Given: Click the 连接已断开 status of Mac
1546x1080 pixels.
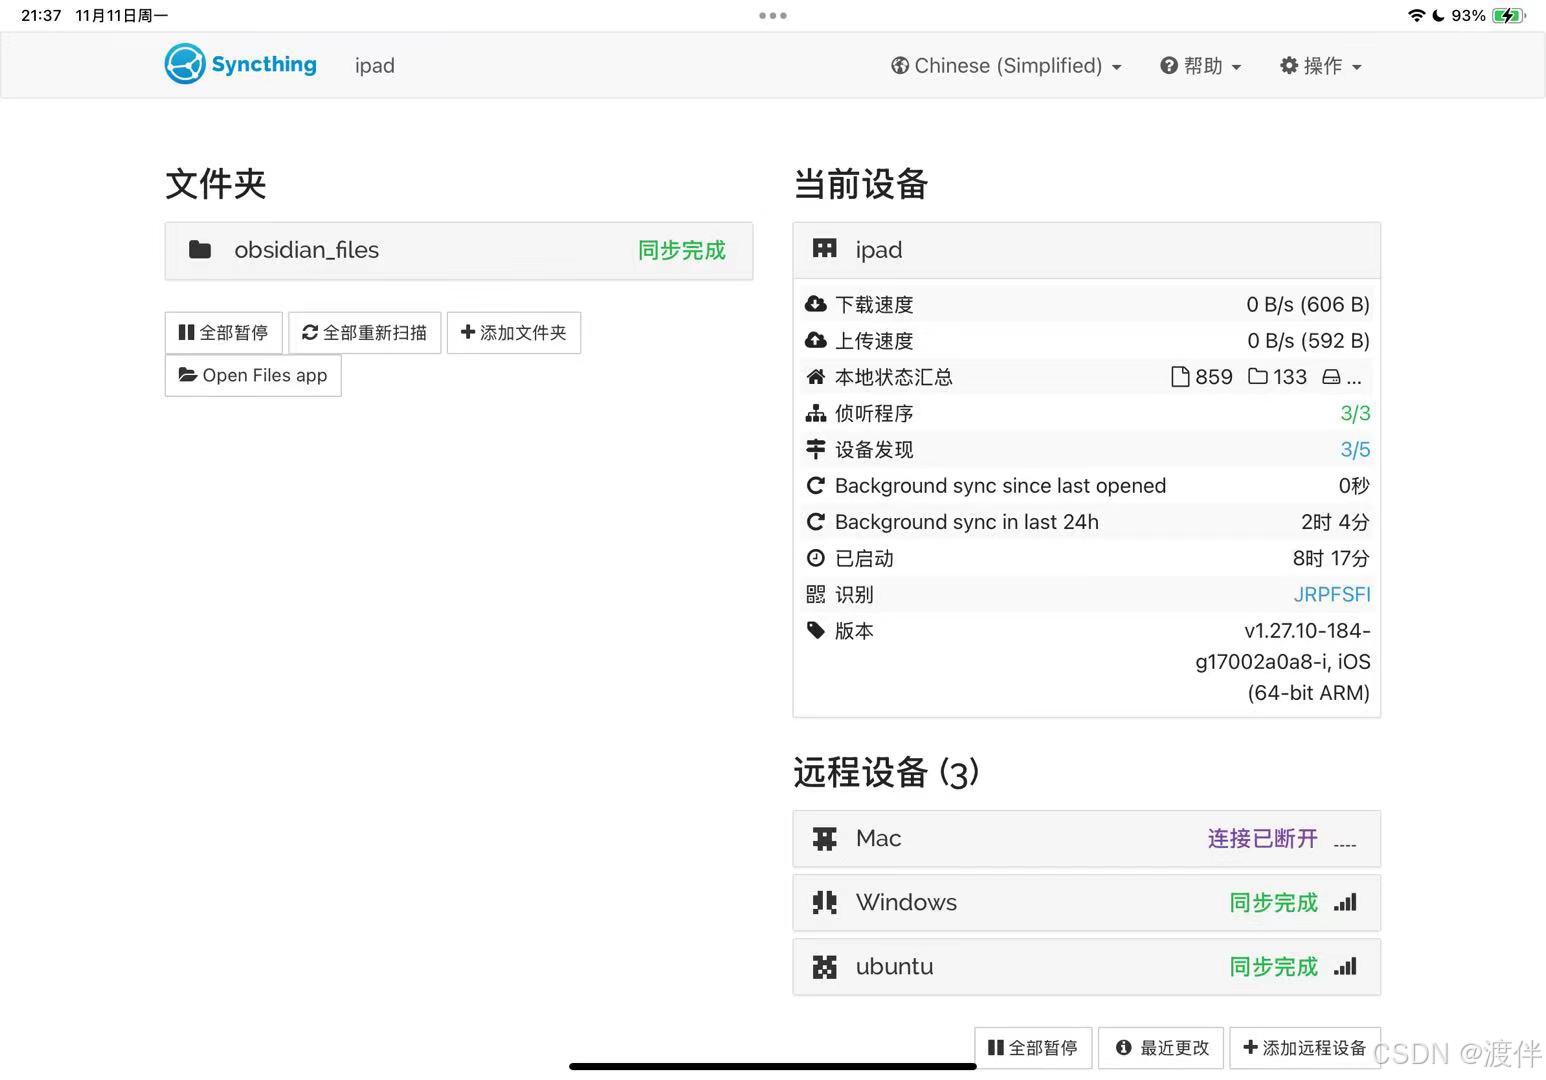Looking at the screenshot, I should point(1263,838).
